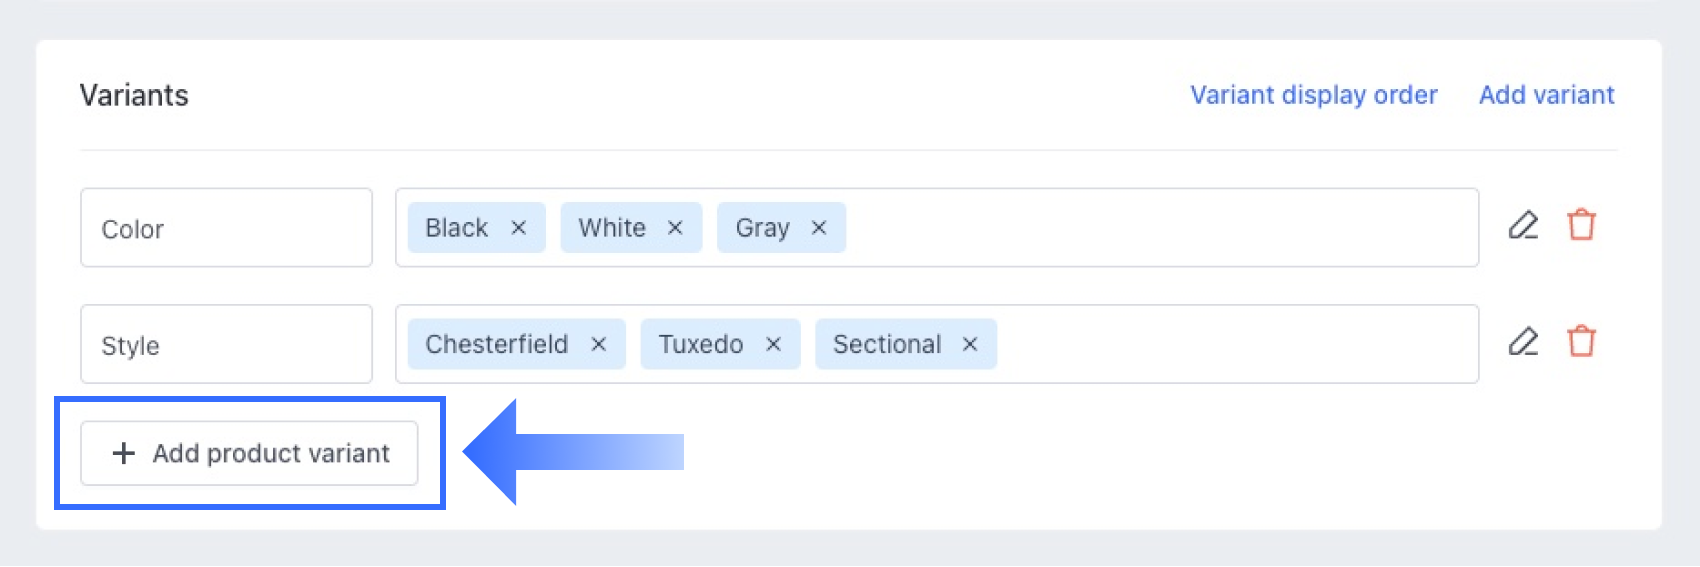
Task: Remove the Tuxedo style tag
Action: pos(773,344)
